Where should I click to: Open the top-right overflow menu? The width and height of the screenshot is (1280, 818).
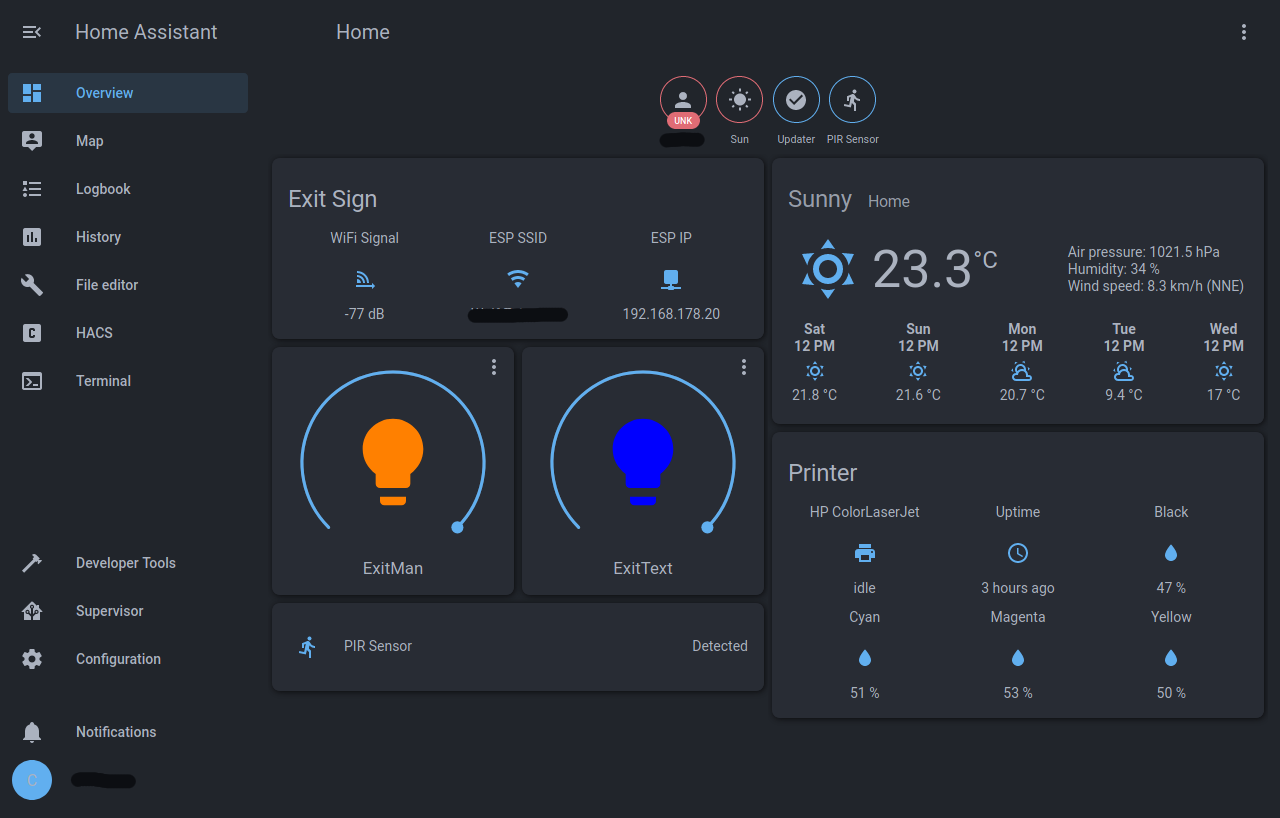1243,31
